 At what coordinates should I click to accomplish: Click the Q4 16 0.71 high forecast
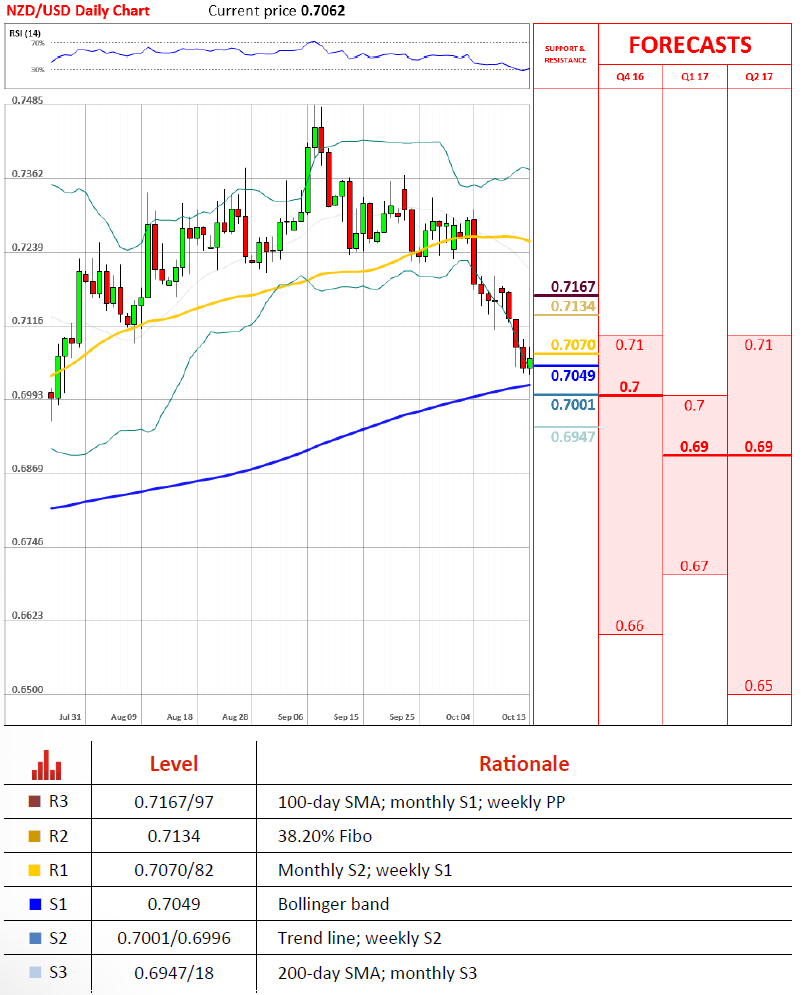click(629, 345)
